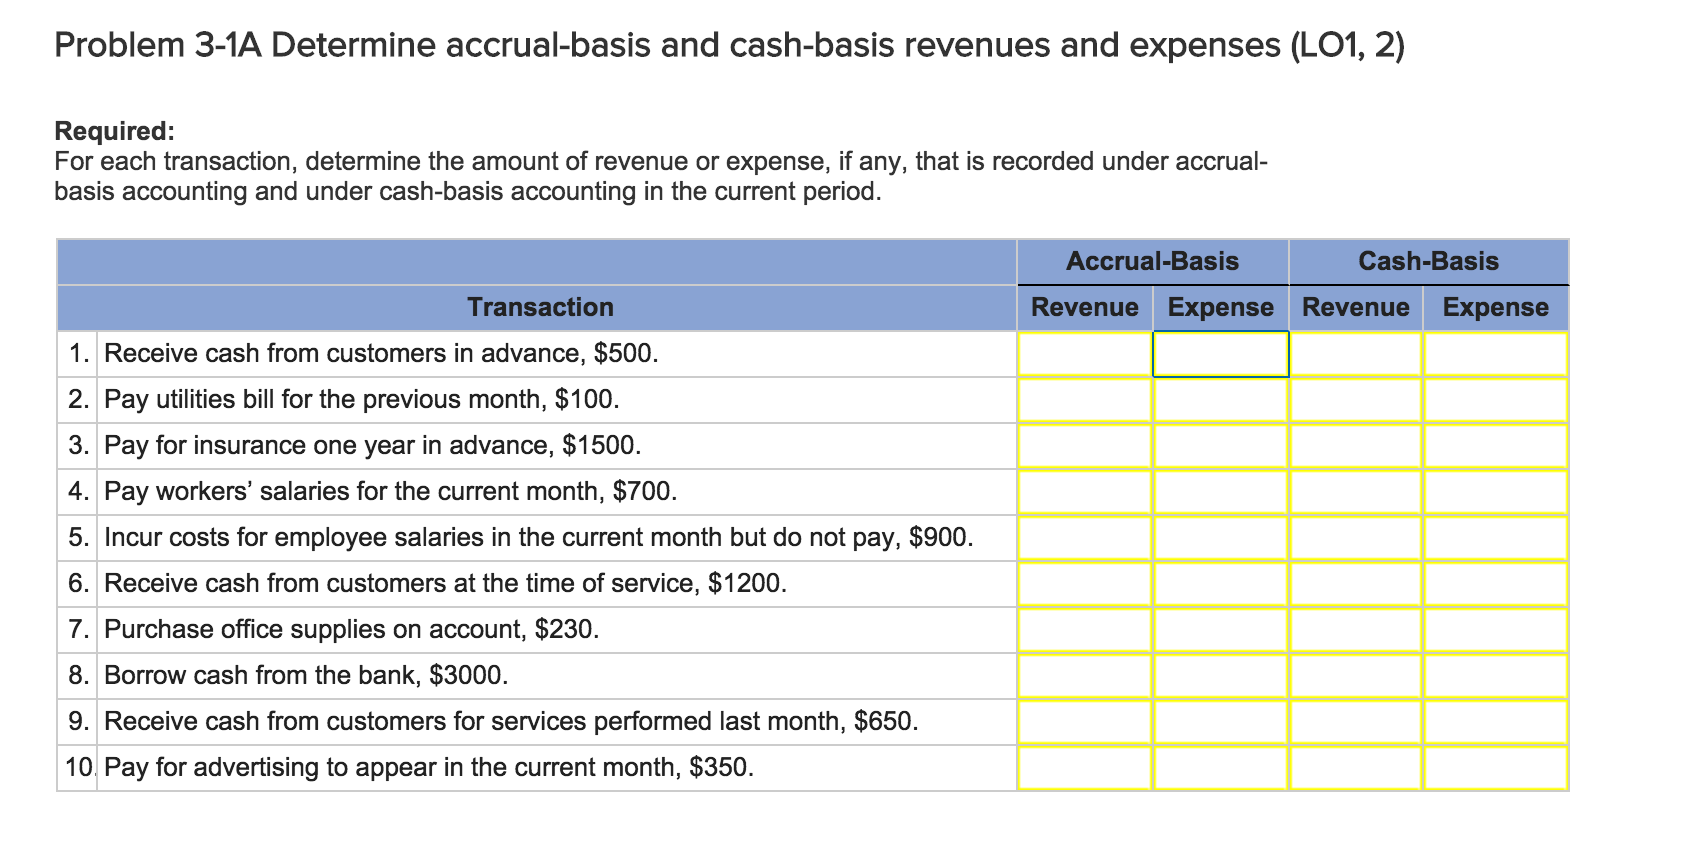Click Accrual-Basis Expense cell for transaction 6

(1221, 584)
